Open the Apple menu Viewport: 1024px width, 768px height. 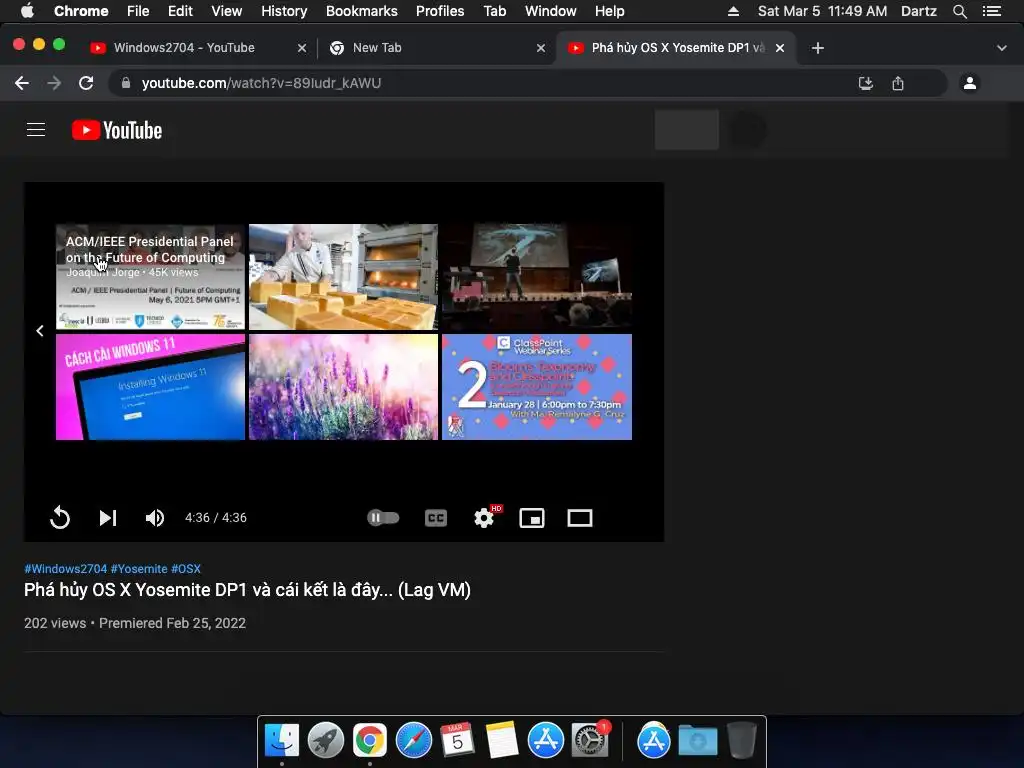click(27, 11)
